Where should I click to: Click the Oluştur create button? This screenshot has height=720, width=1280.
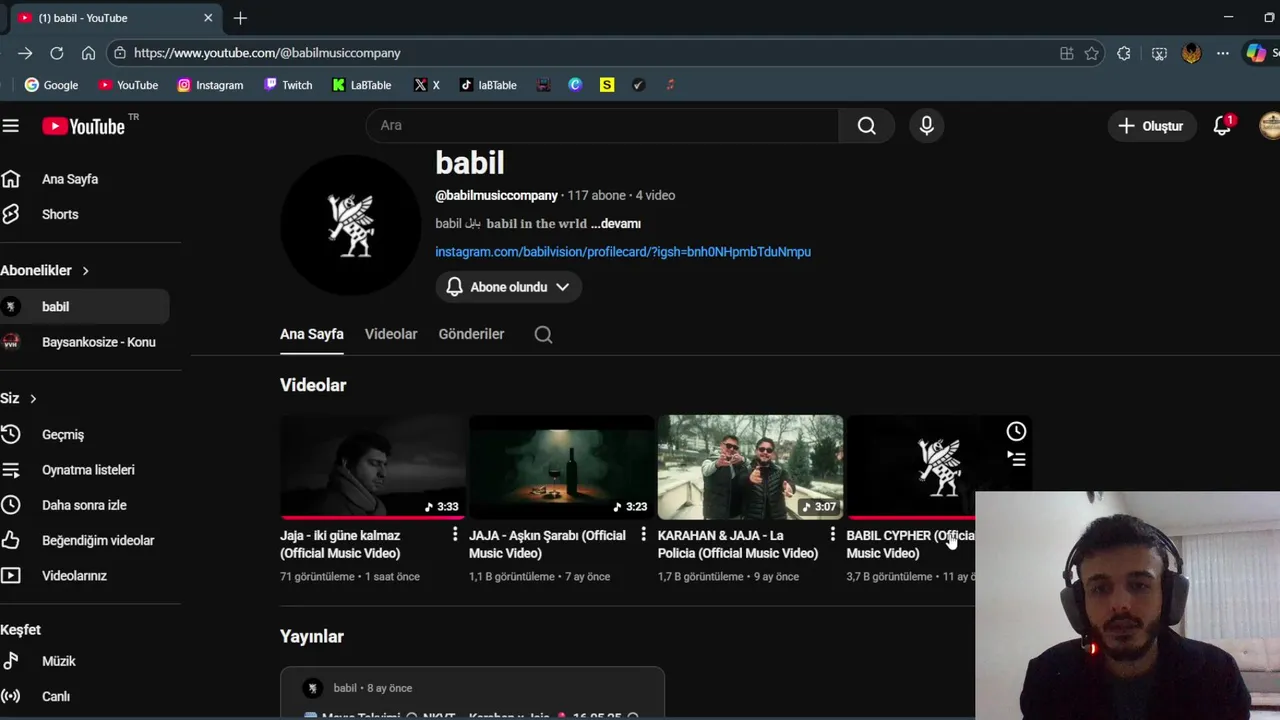[1151, 126]
